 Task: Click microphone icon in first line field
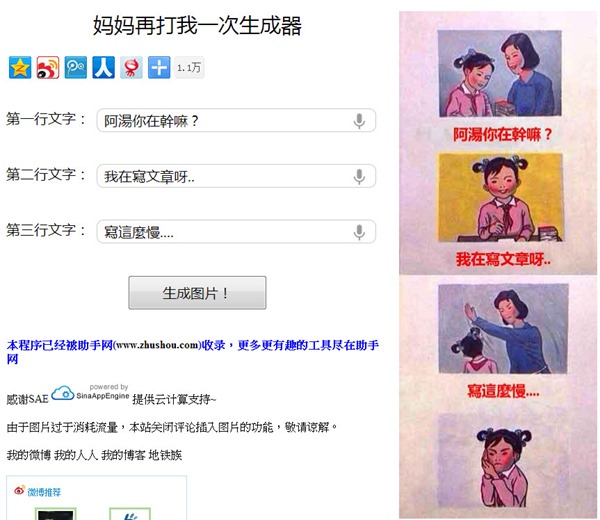(x=359, y=121)
